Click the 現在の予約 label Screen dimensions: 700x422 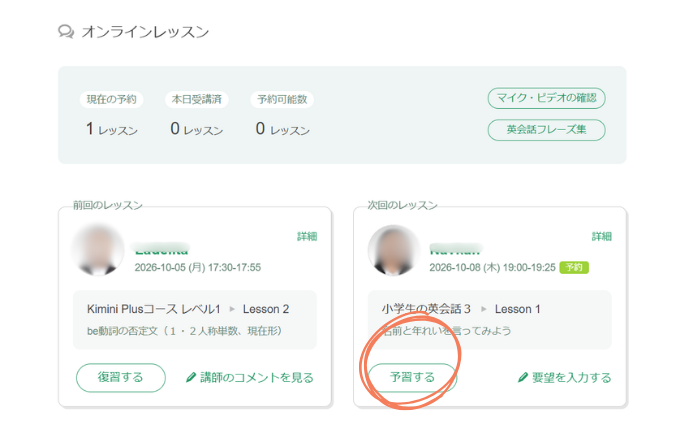pos(112,99)
